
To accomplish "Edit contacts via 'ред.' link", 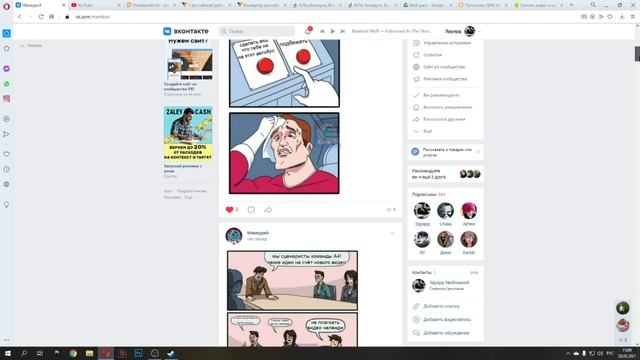I will click(x=474, y=272).
